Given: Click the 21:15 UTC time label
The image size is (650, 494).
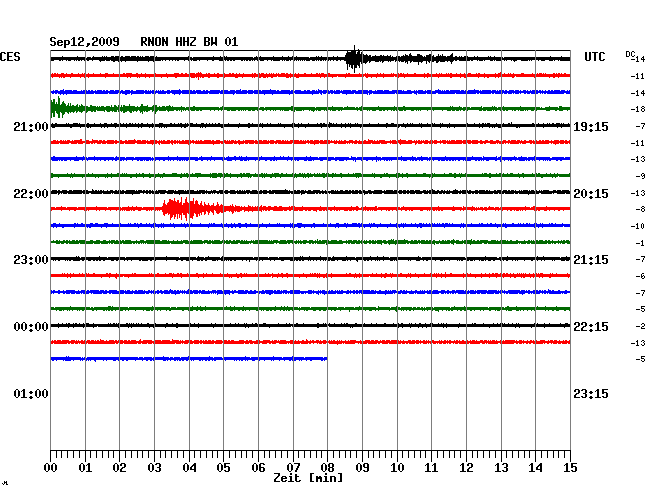Looking at the screenshot, I should point(591,260).
